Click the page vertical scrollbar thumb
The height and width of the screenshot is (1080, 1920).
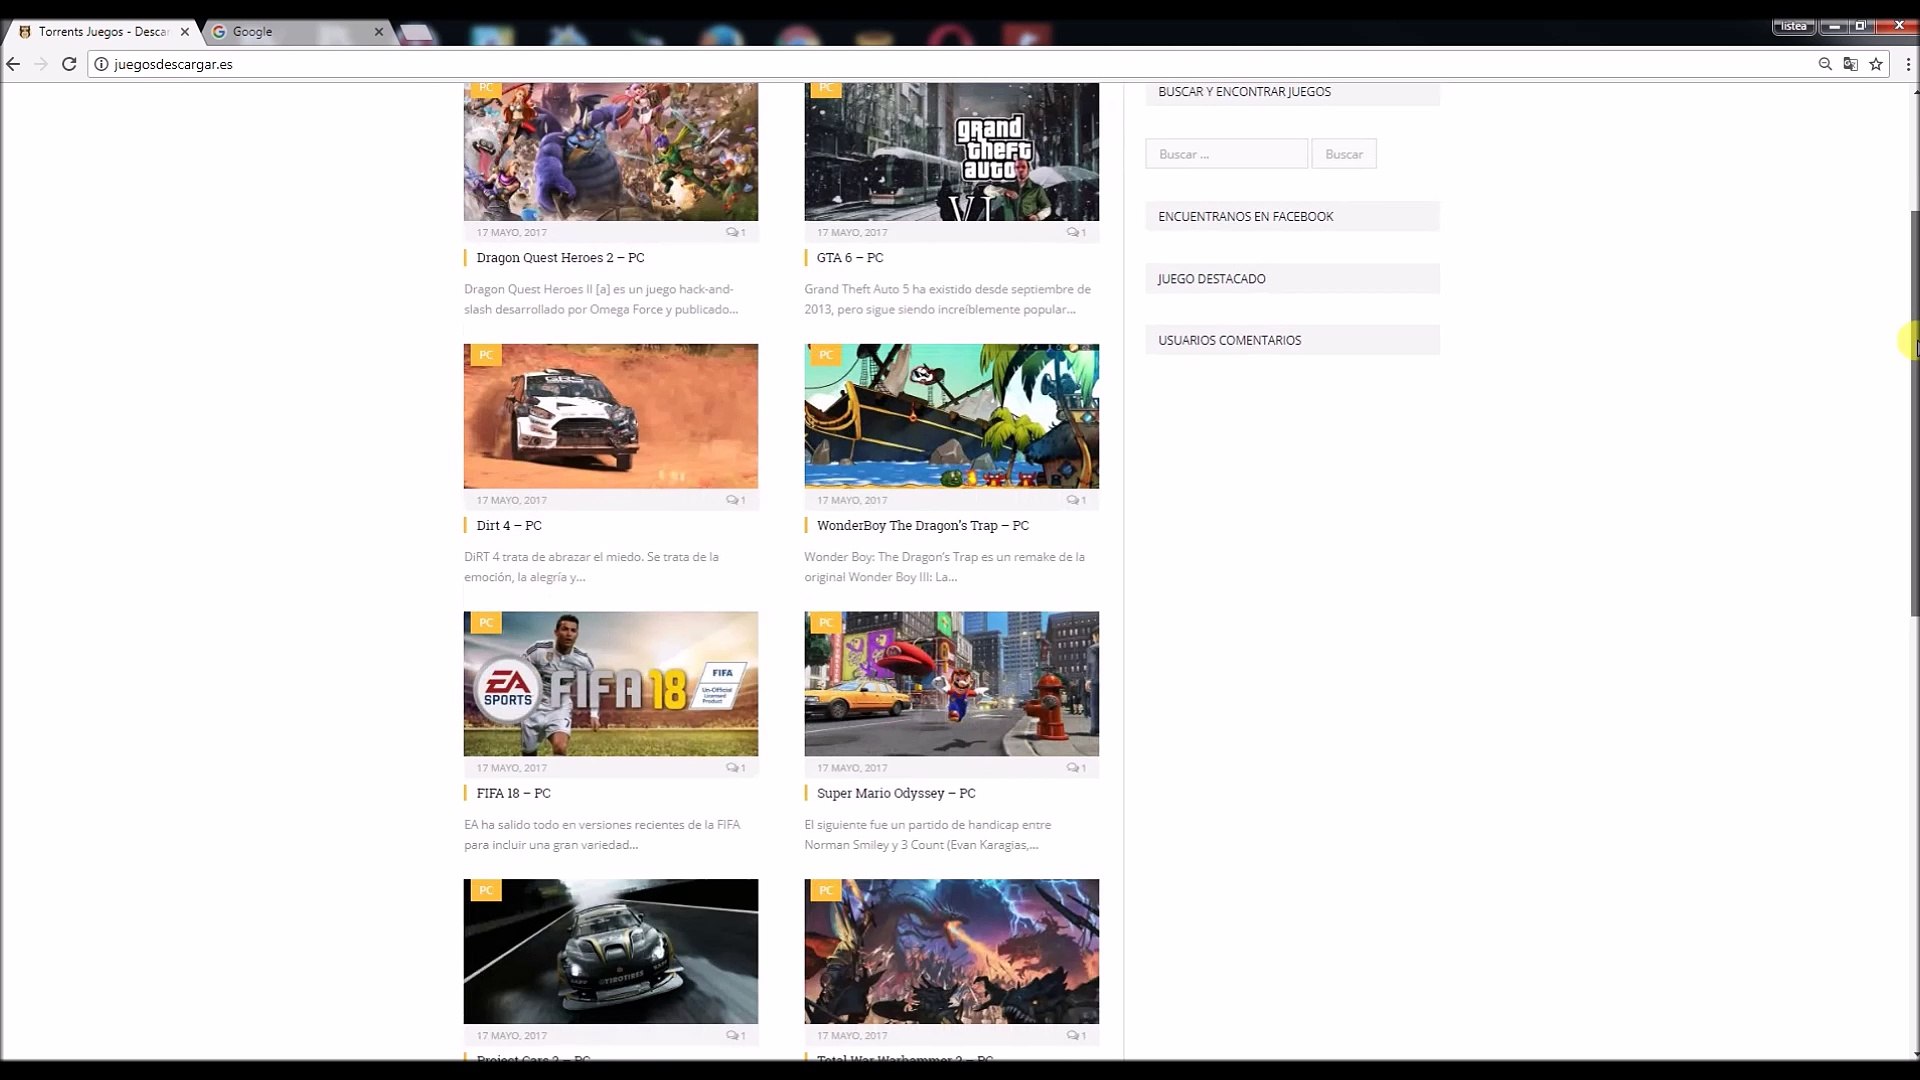pos(1915,413)
